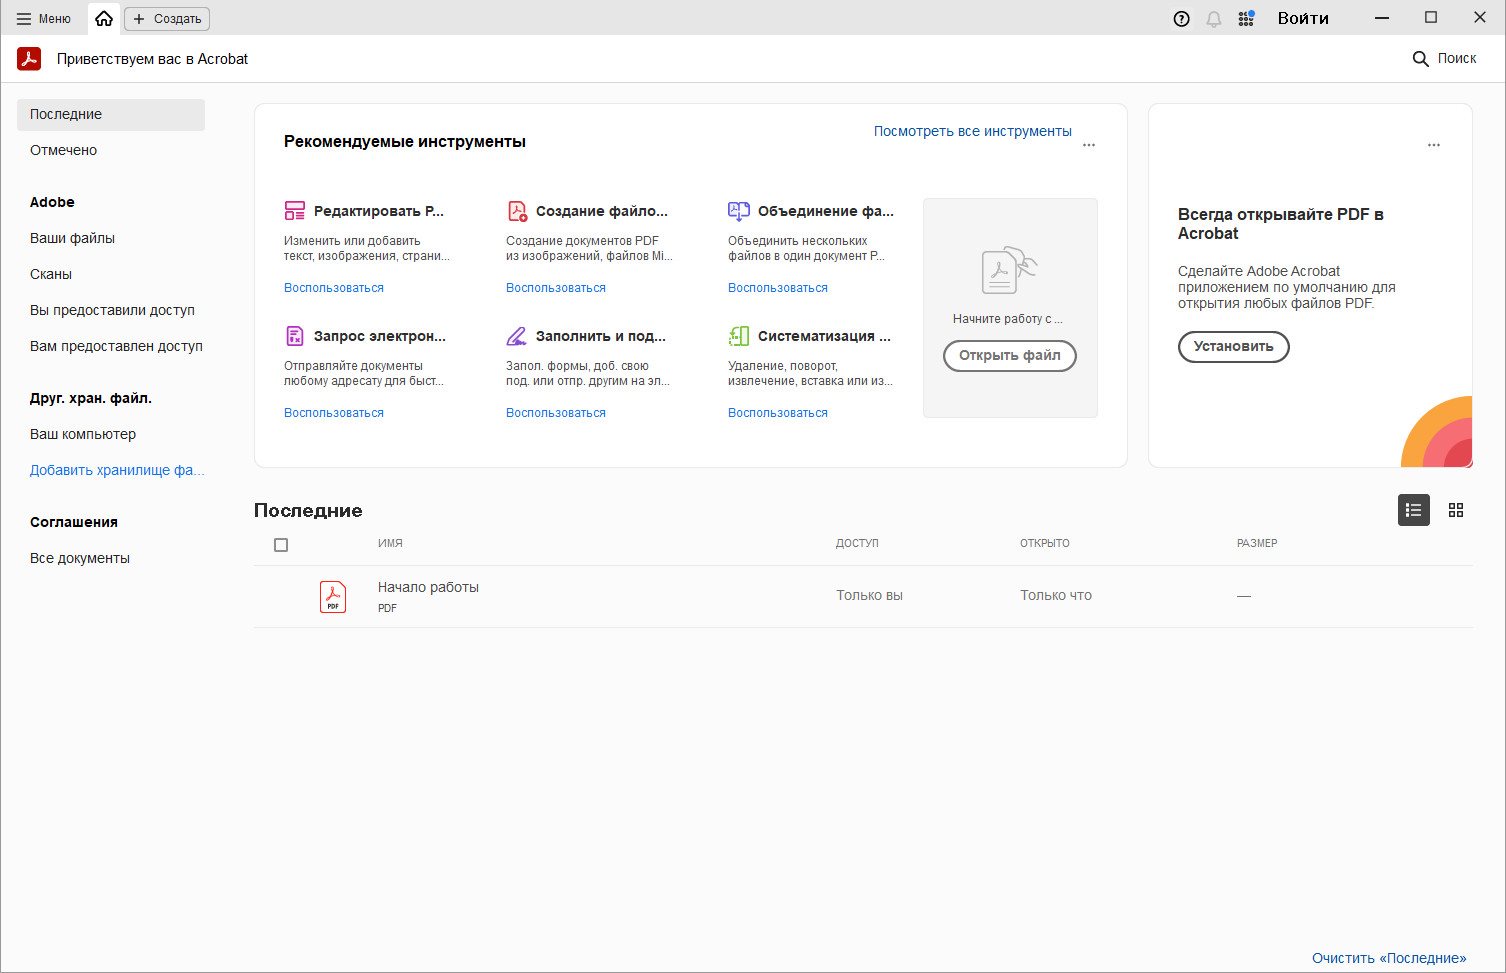Open the Adobe apps grid icon
Viewport: 1506px width, 973px height.
pos(1246,19)
